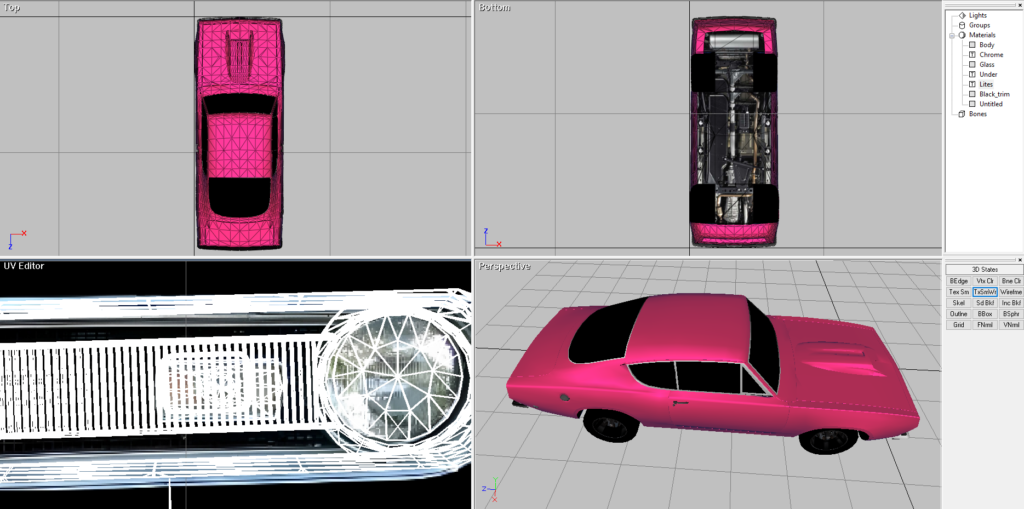
Task: Click the Body material icon
Action: (971, 45)
